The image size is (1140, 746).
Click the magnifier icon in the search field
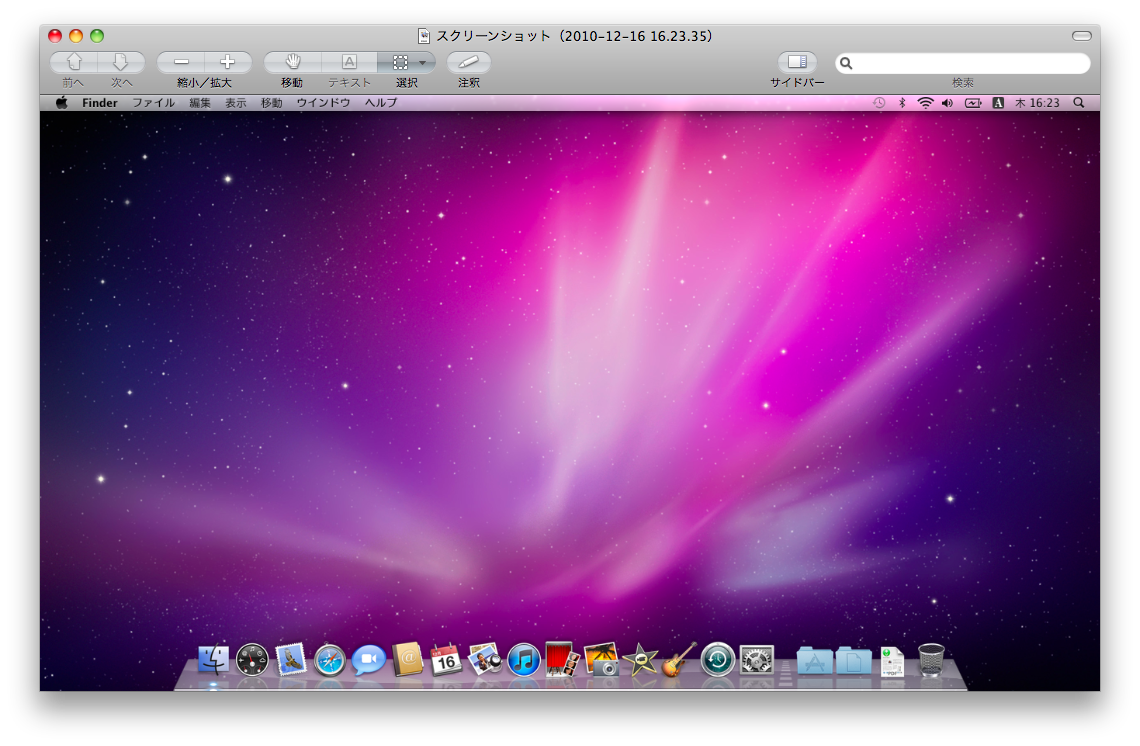coord(846,63)
